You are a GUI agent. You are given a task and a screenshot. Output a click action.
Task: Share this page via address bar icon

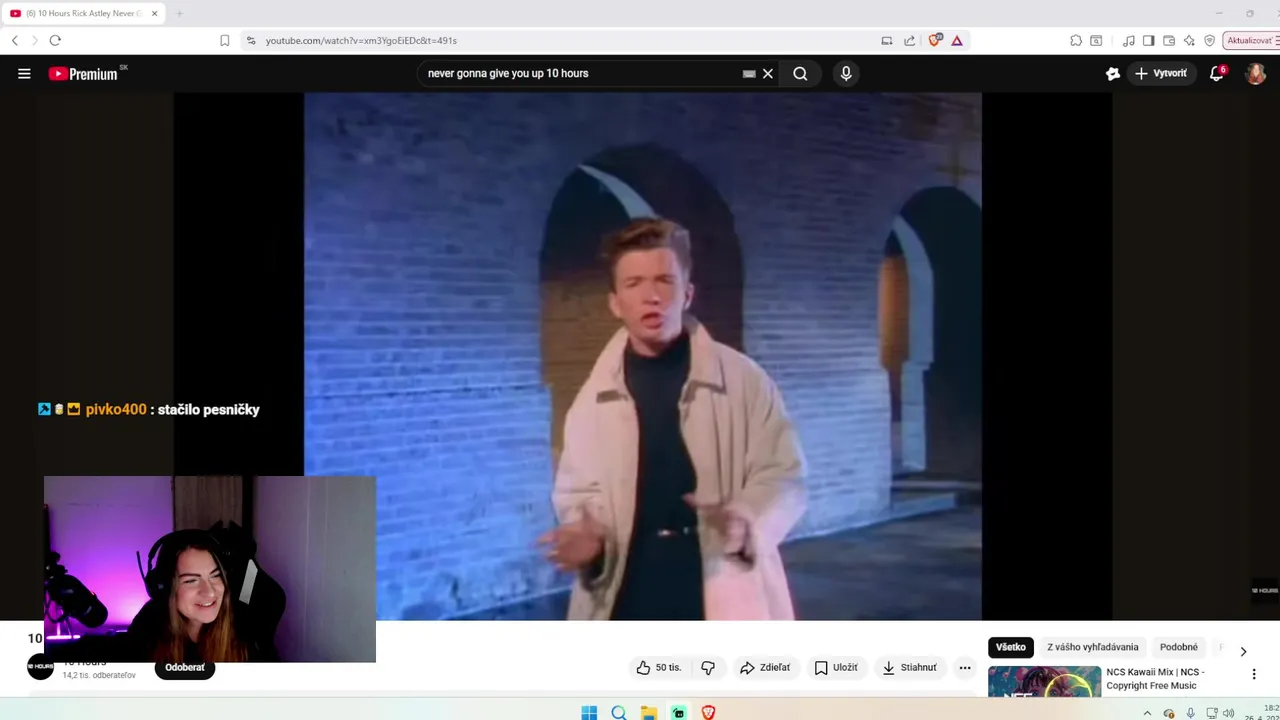click(909, 40)
